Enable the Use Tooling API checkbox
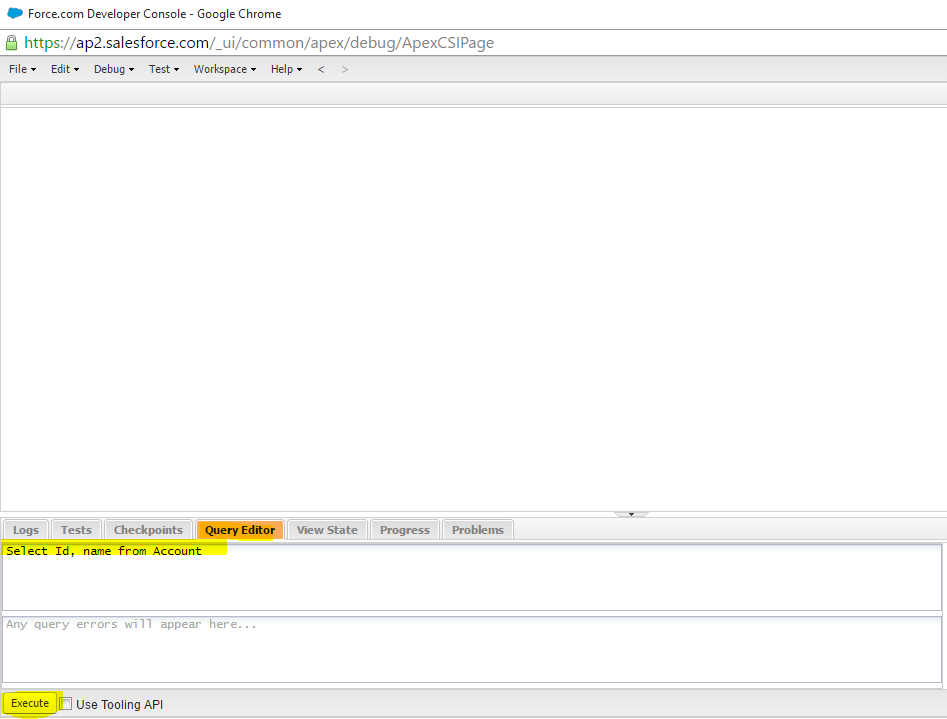The width and height of the screenshot is (947, 719). 65,703
